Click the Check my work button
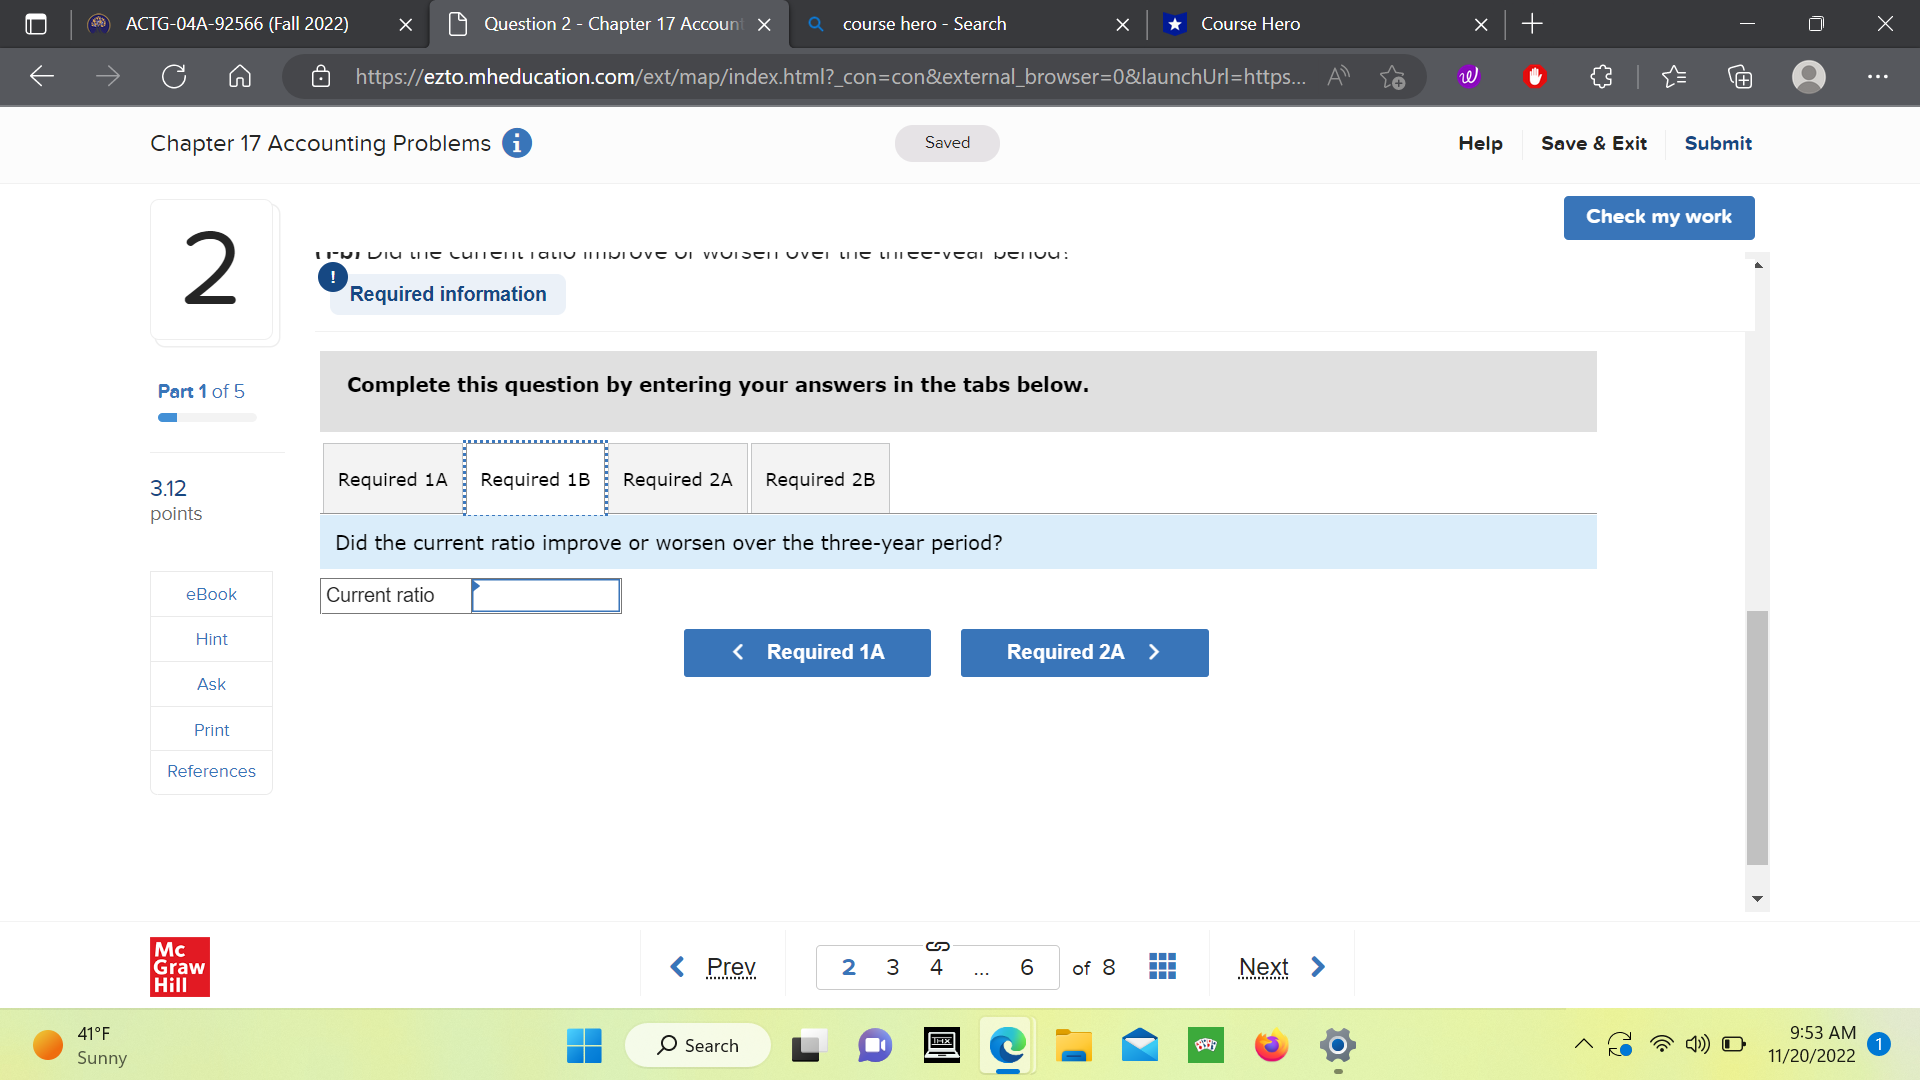The height and width of the screenshot is (1080, 1920). (1658, 217)
